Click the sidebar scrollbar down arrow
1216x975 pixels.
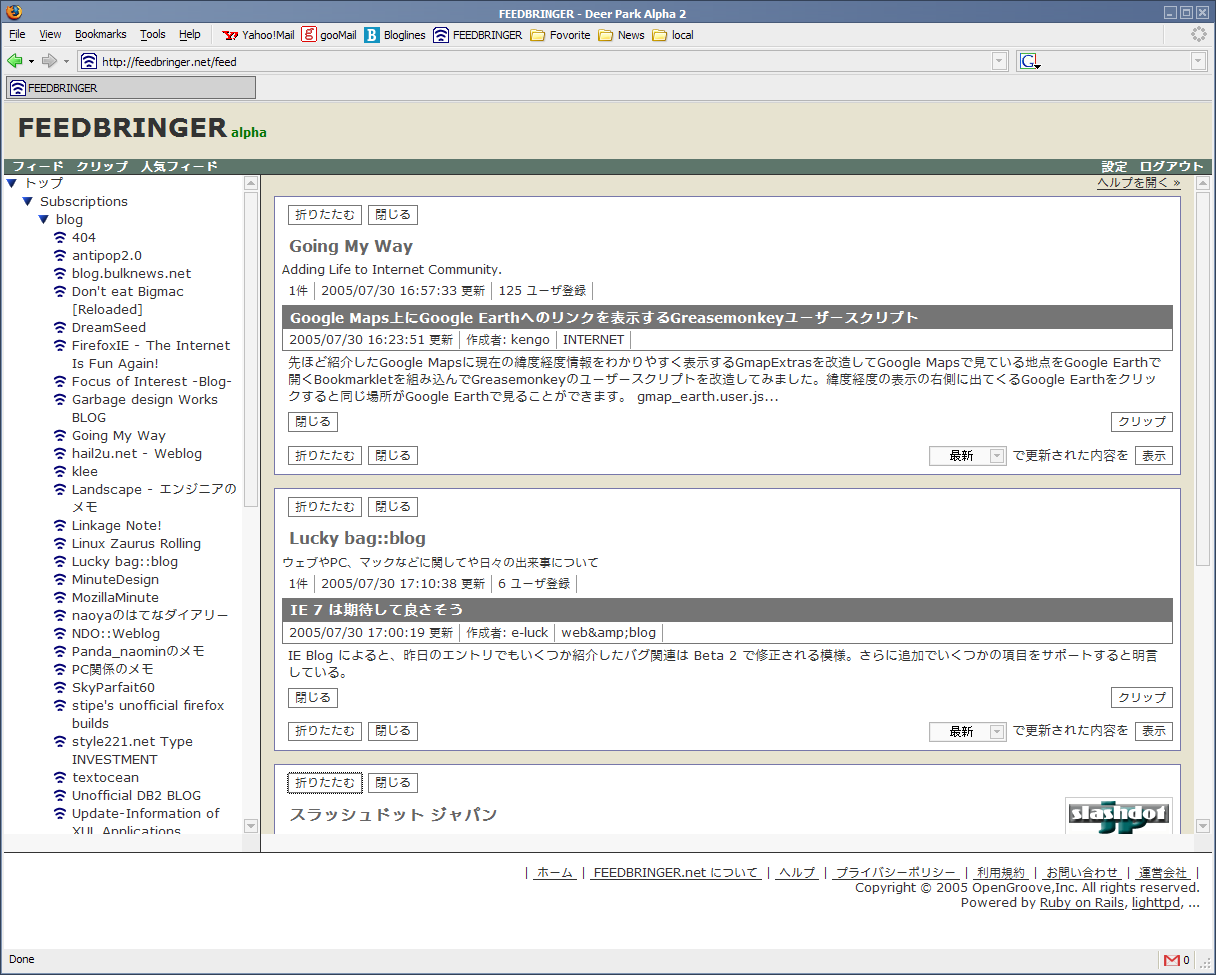tap(251, 826)
